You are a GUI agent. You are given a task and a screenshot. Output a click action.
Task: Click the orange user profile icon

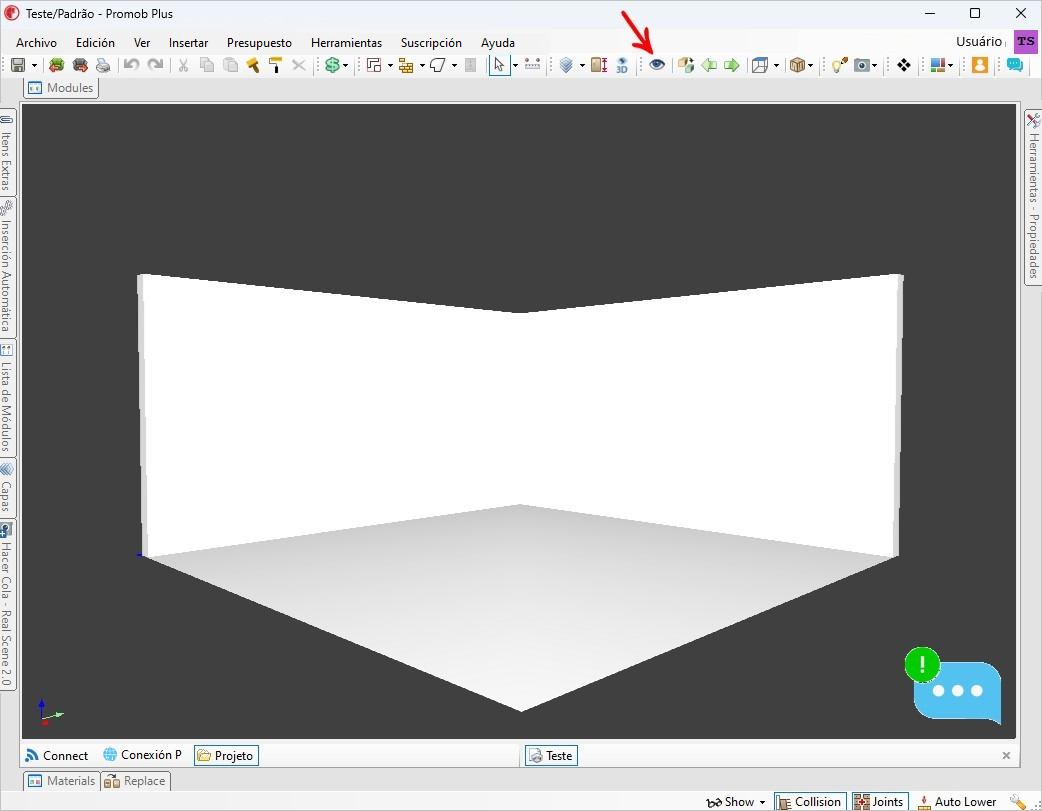[980, 65]
